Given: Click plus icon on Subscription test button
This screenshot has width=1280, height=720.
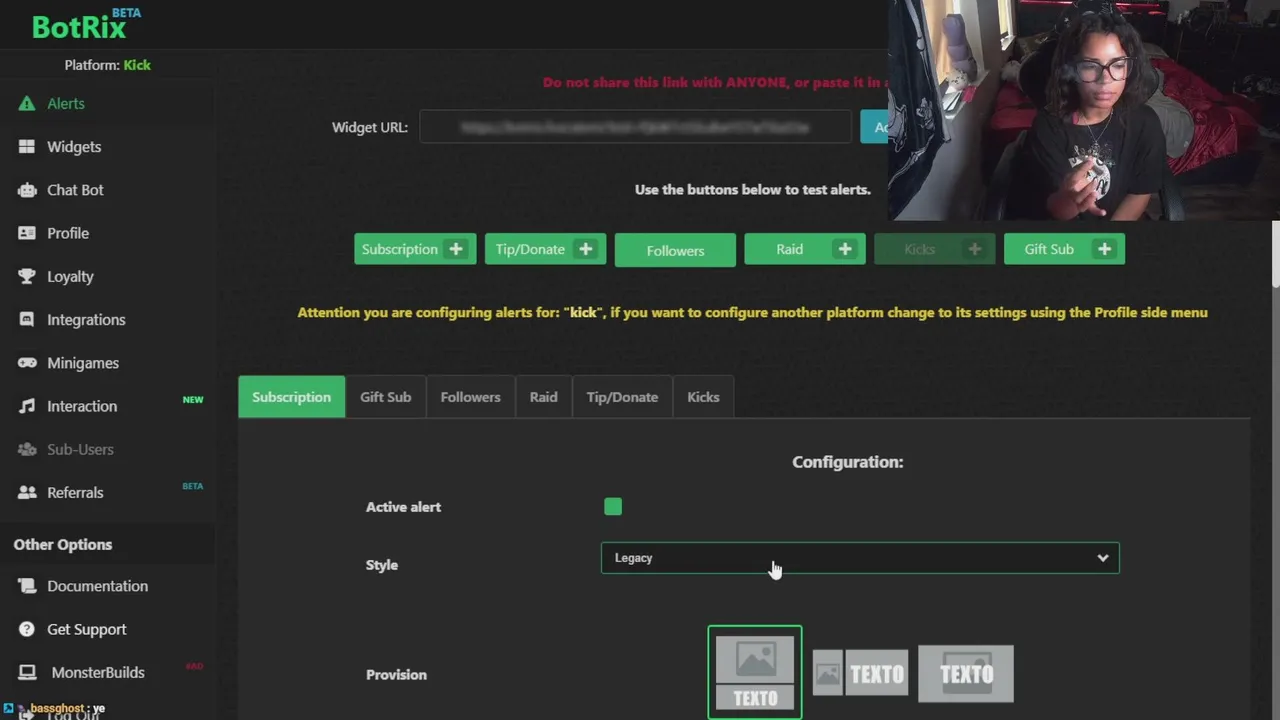Looking at the screenshot, I should tap(456, 249).
